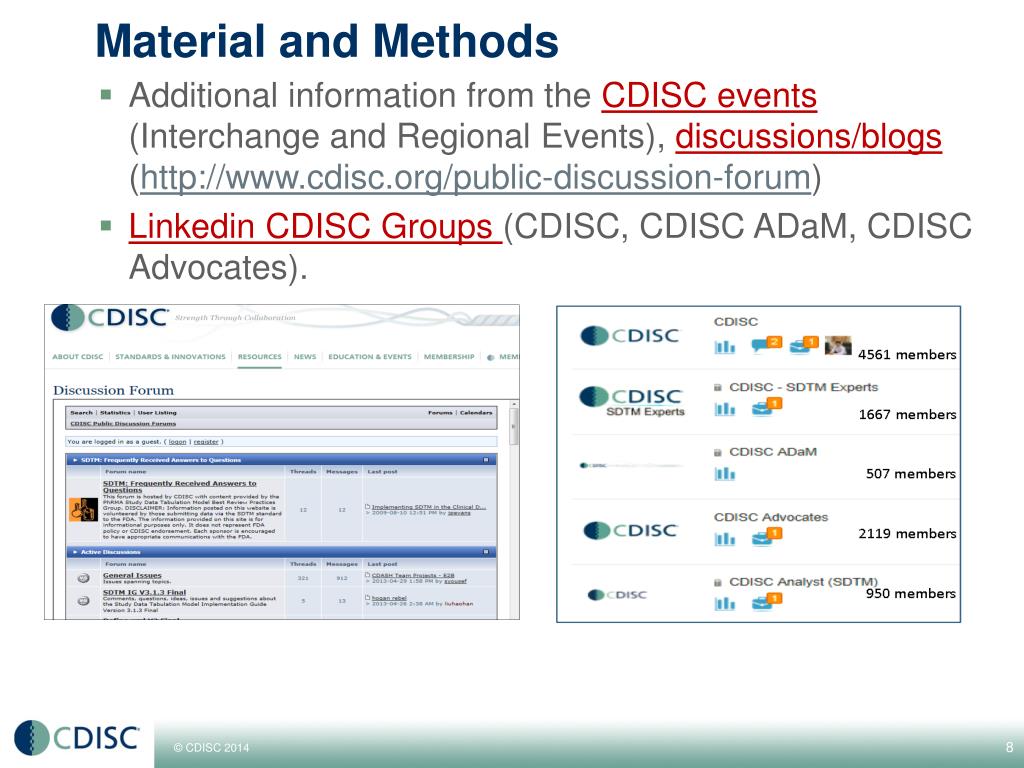Click the register link
This screenshot has height=768, width=1024.
pos(206,442)
